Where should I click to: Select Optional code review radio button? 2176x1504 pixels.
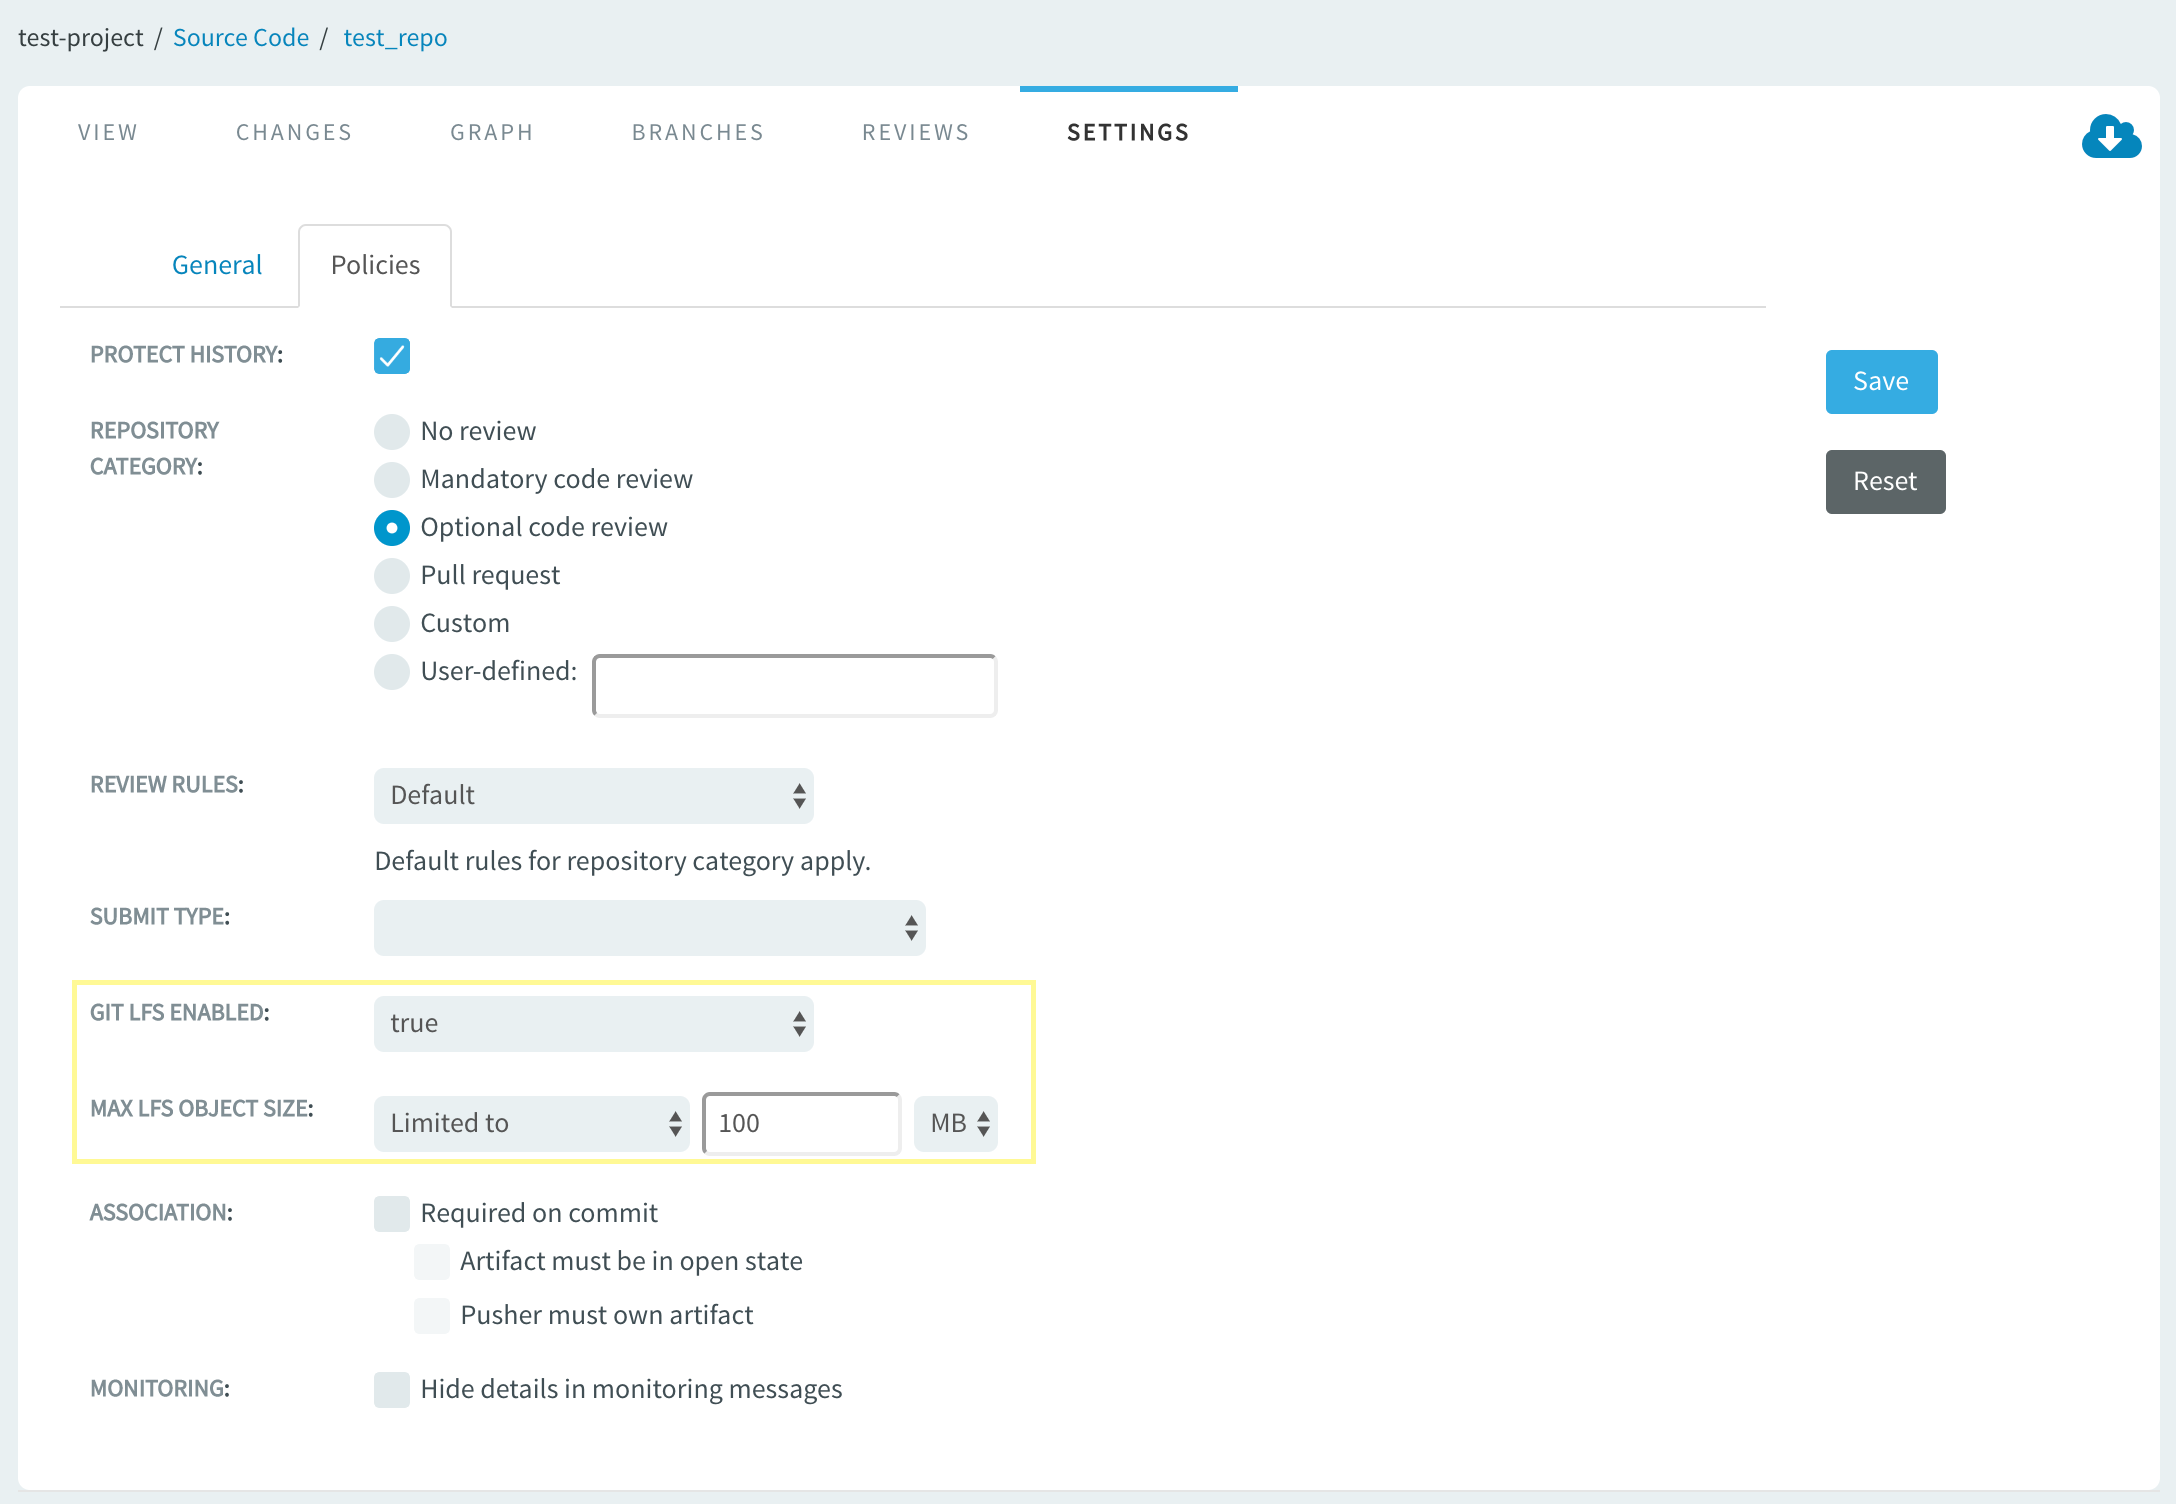(392, 528)
